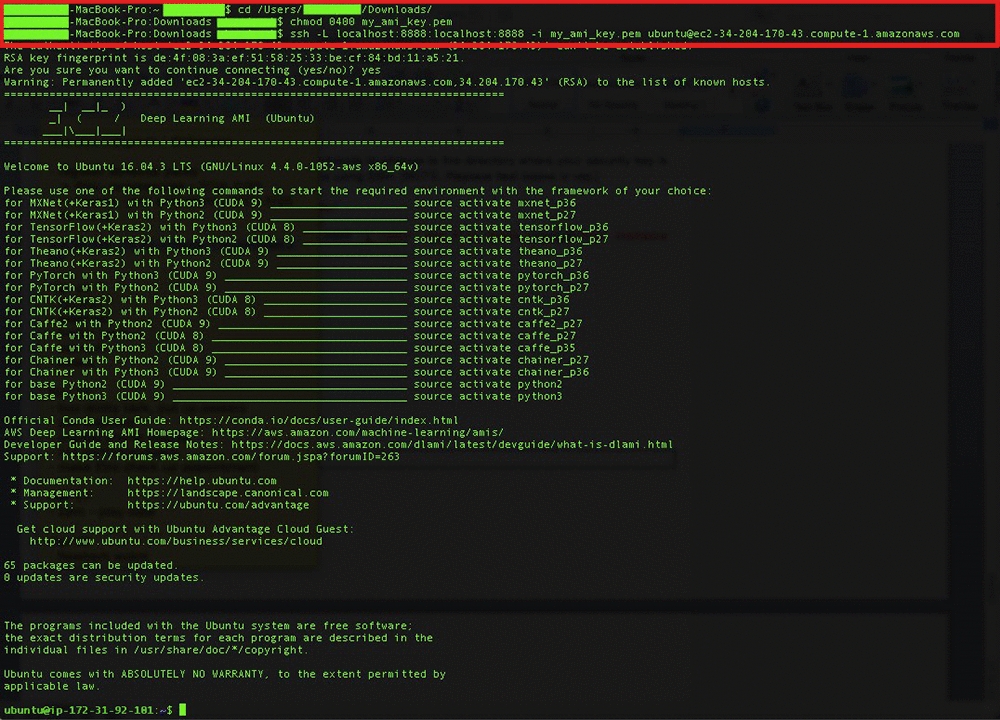
Task: Click 'Ubuntu comes with ABSOLUTELY NO WARRANTY' line
Action: [x=224, y=675]
